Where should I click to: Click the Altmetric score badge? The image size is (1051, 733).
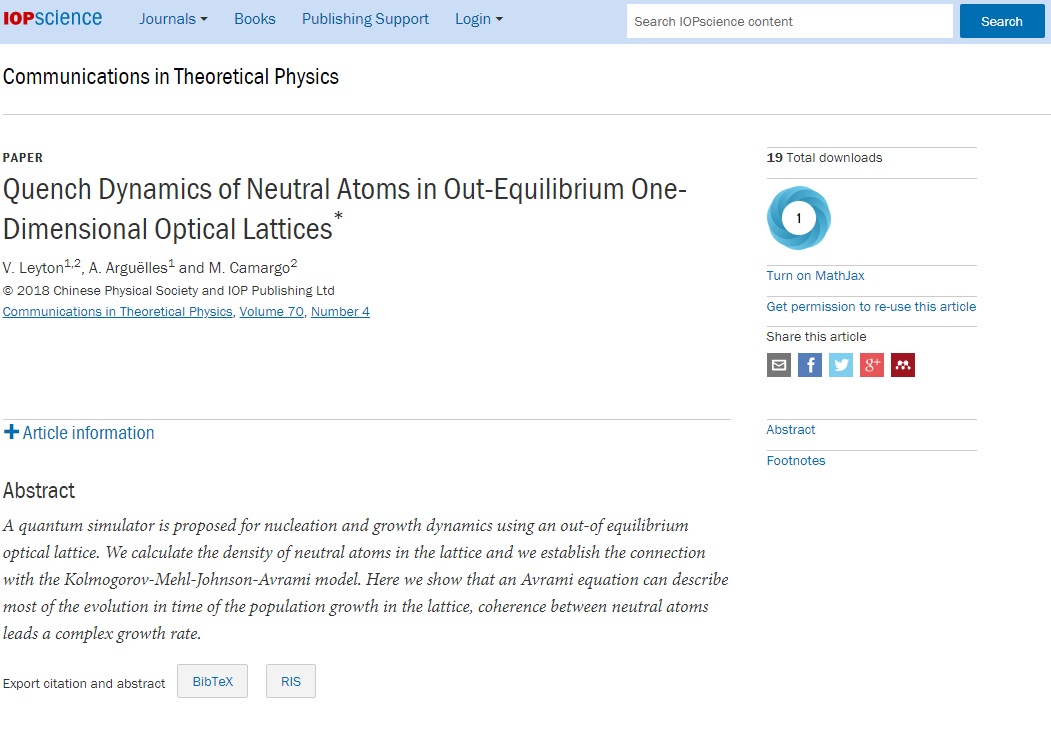click(x=798, y=218)
